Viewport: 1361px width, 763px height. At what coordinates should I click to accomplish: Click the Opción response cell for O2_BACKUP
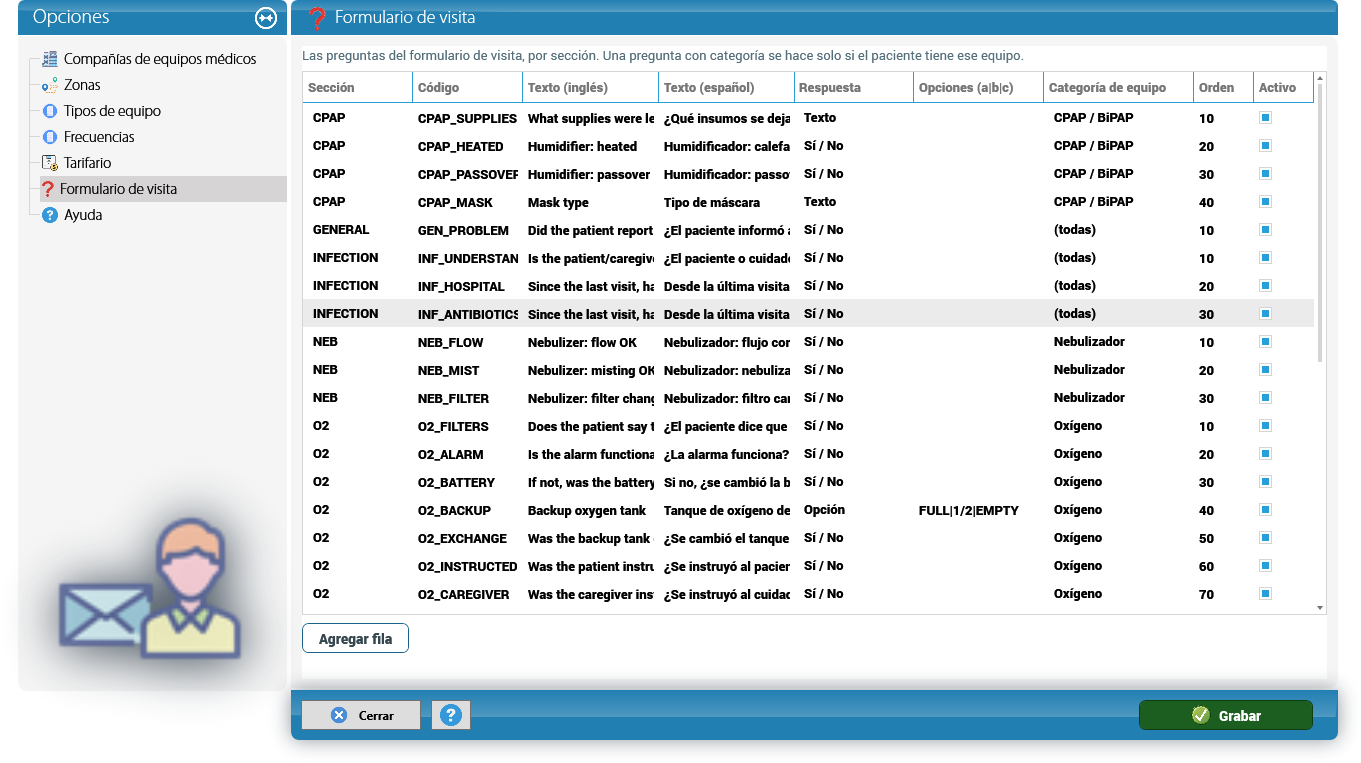pos(854,510)
